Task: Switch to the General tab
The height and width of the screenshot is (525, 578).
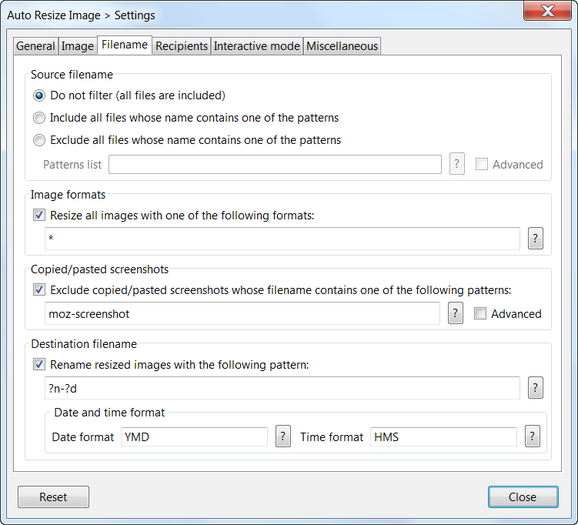Action: pos(36,46)
